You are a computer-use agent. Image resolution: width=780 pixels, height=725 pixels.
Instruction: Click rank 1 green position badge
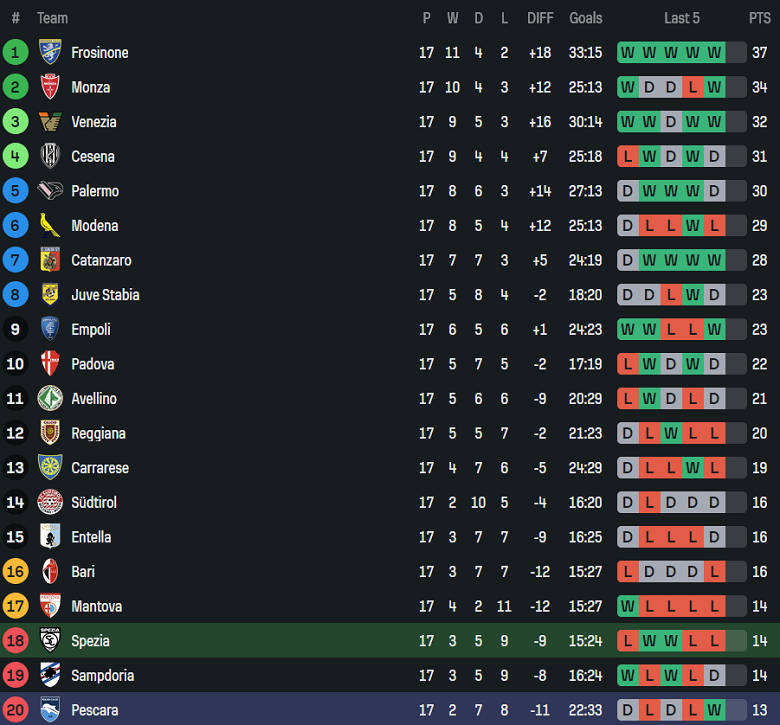[x=16, y=53]
